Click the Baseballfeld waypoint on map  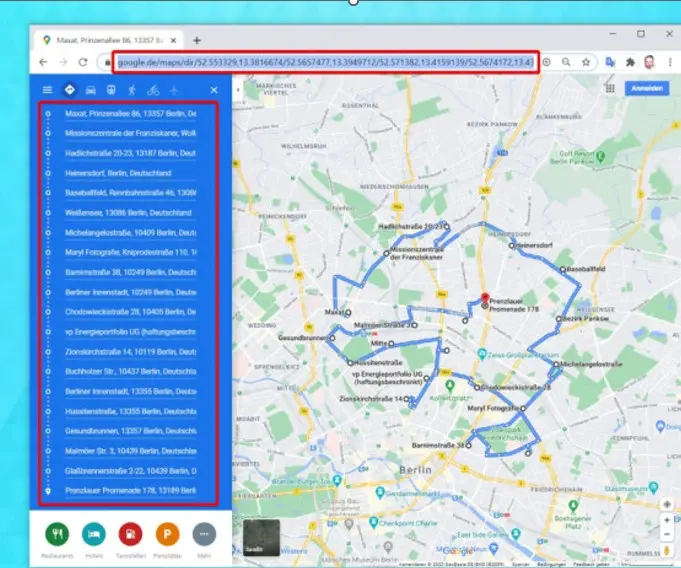(562, 270)
